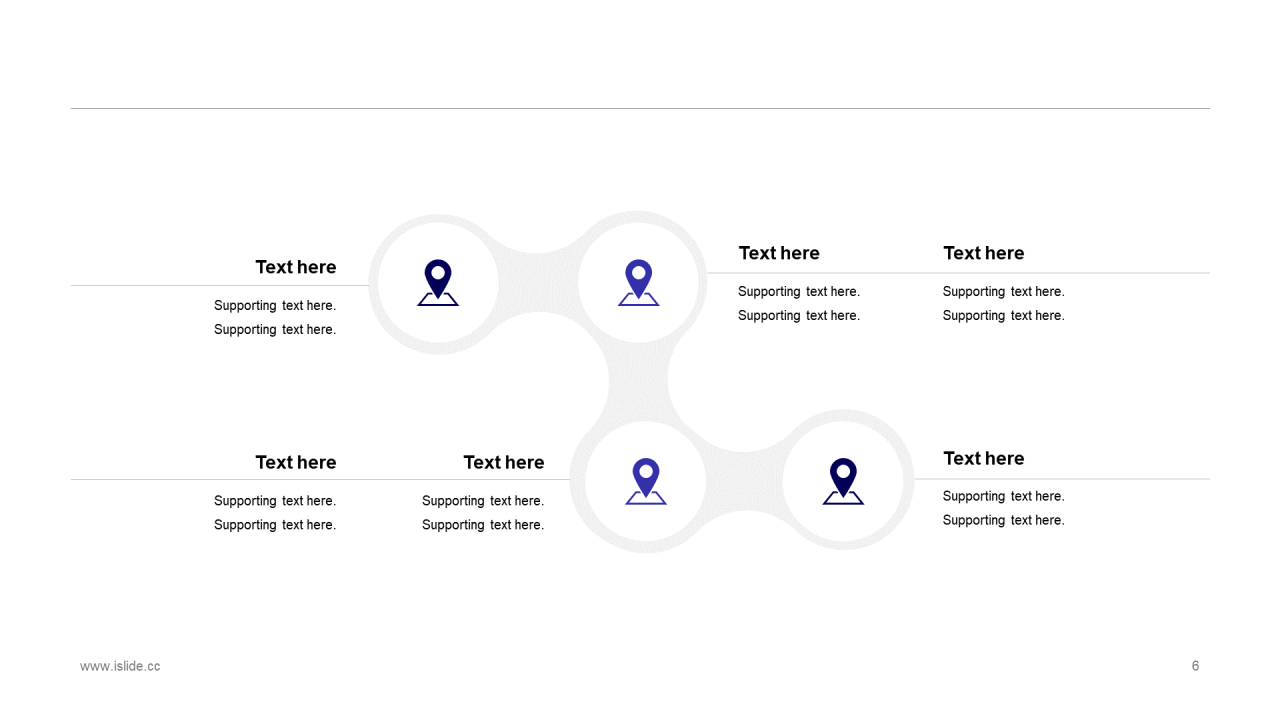Click first supporting line under top-right heading

pyautogui.click(x=1004, y=292)
